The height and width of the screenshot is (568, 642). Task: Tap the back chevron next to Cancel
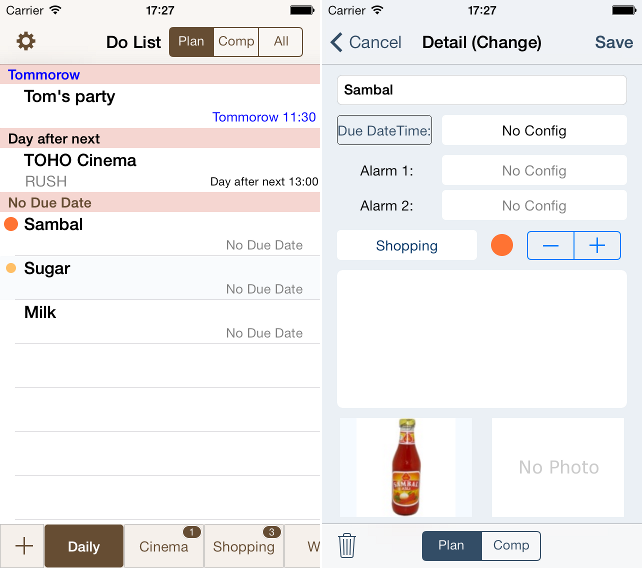[x=337, y=42]
